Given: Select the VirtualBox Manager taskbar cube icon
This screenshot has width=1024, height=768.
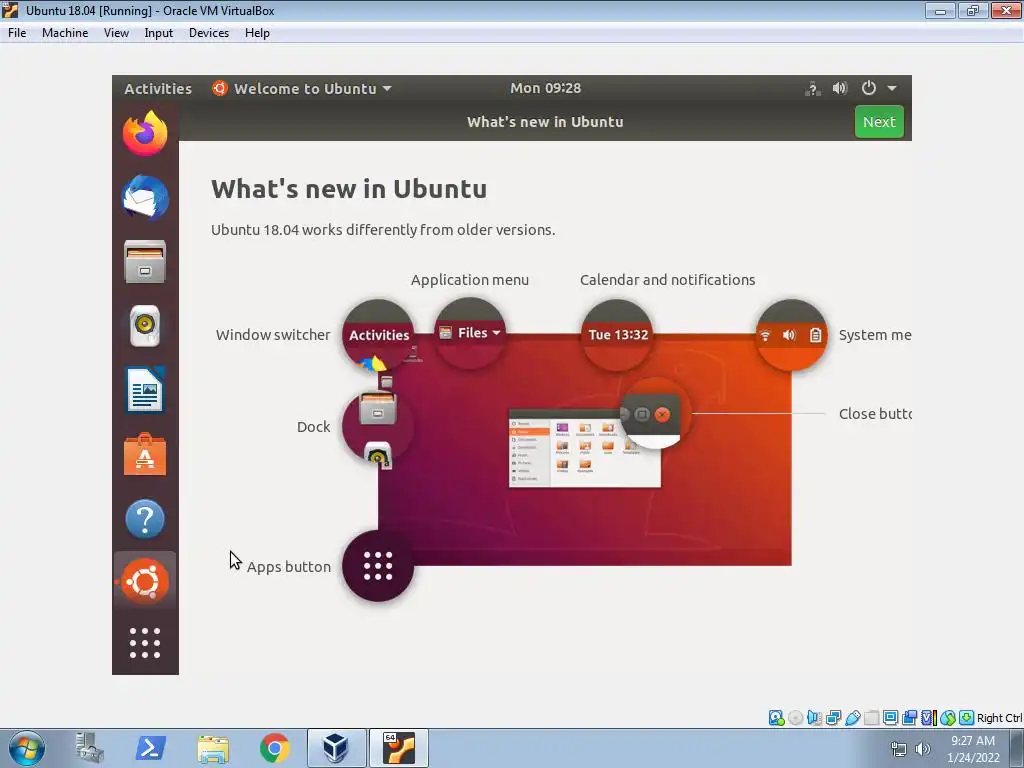Looking at the screenshot, I should 336,748.
